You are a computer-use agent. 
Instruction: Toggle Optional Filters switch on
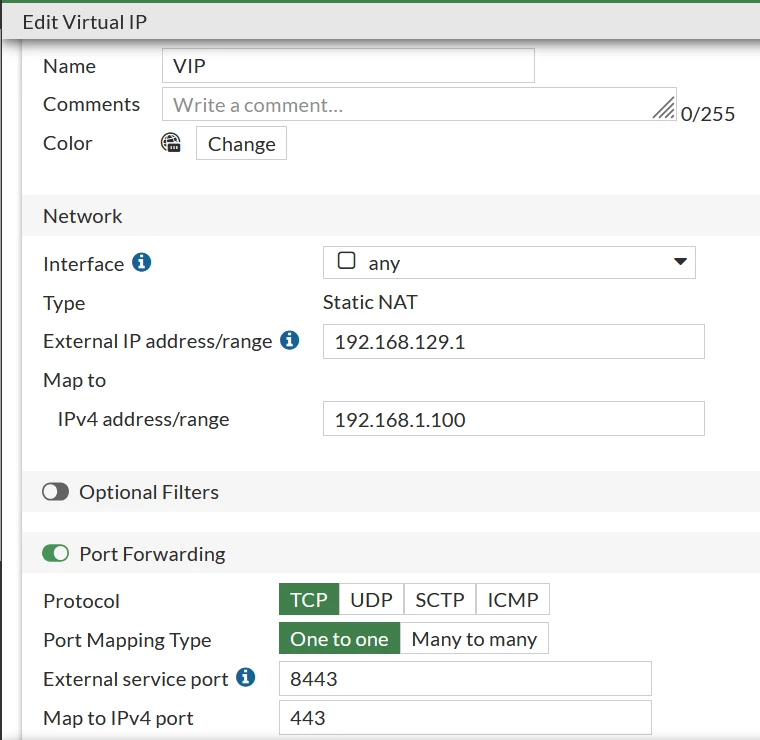coord(55,492)
